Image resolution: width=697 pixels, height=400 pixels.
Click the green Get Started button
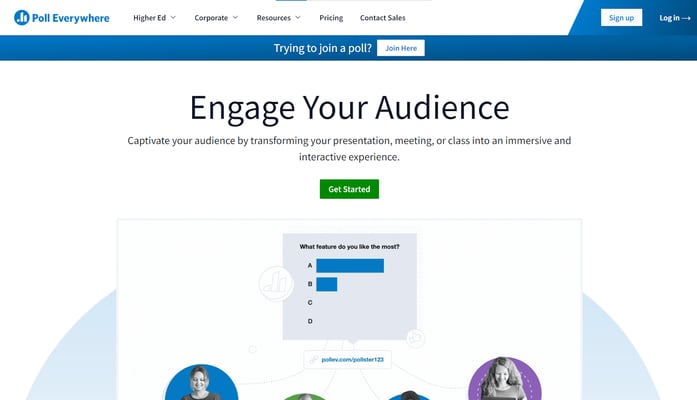coord(349,189)
